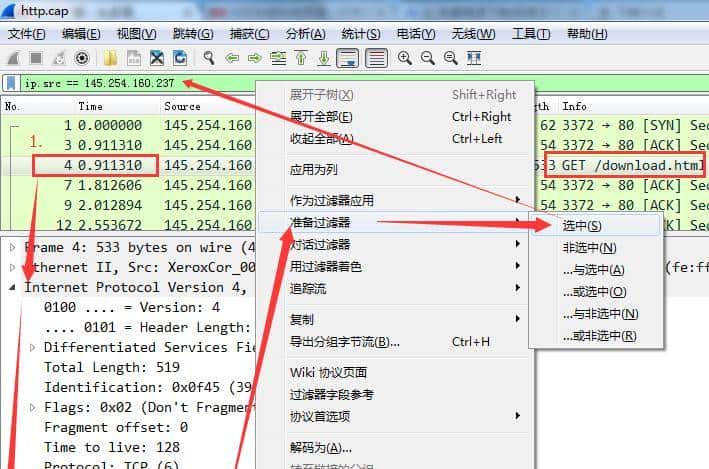Reset zoom to normal size

coord(450,58)
